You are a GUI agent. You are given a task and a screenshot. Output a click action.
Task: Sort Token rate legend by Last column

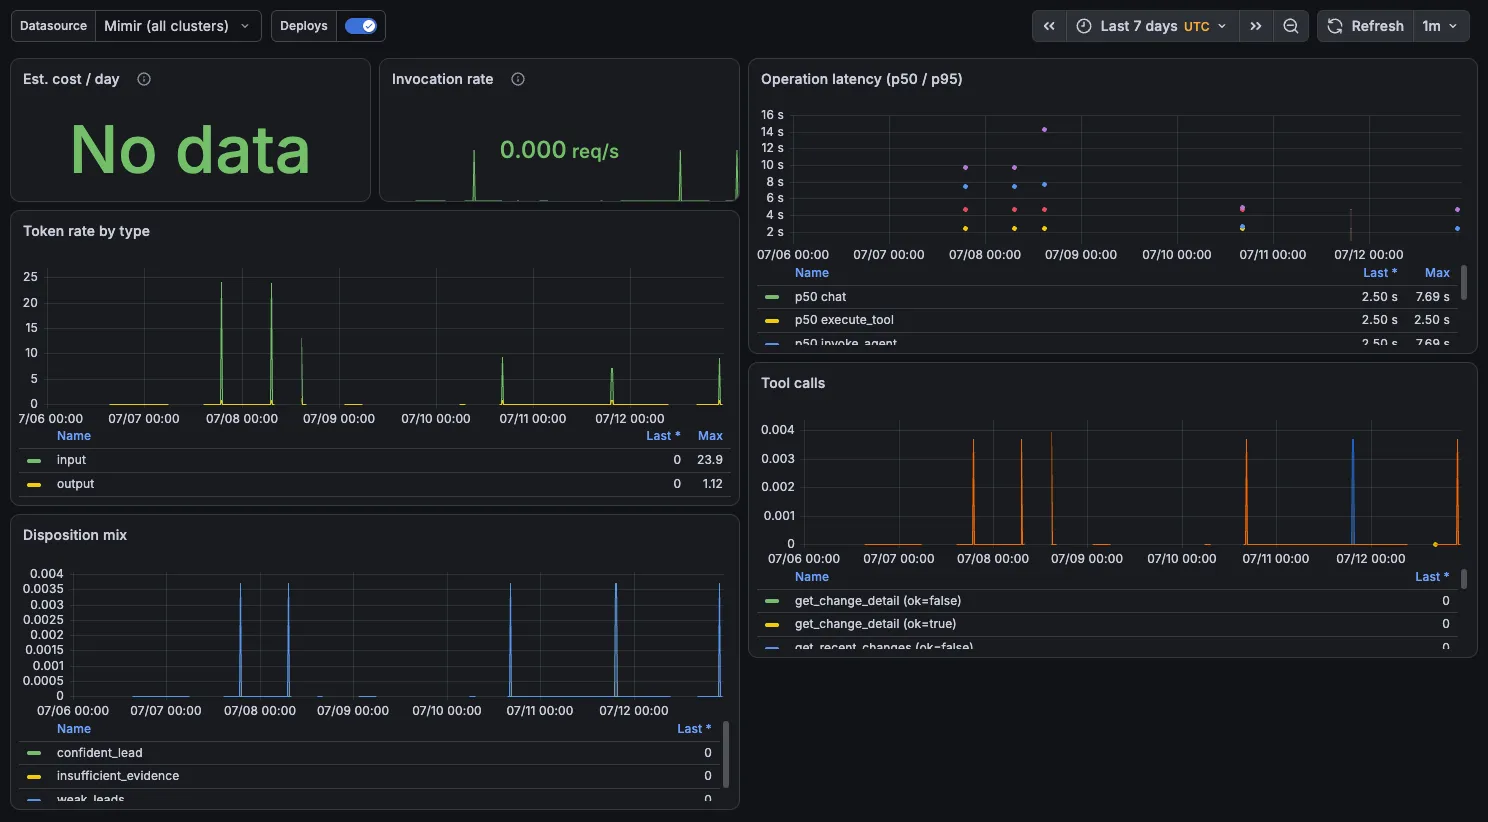(x=663, y=436)
